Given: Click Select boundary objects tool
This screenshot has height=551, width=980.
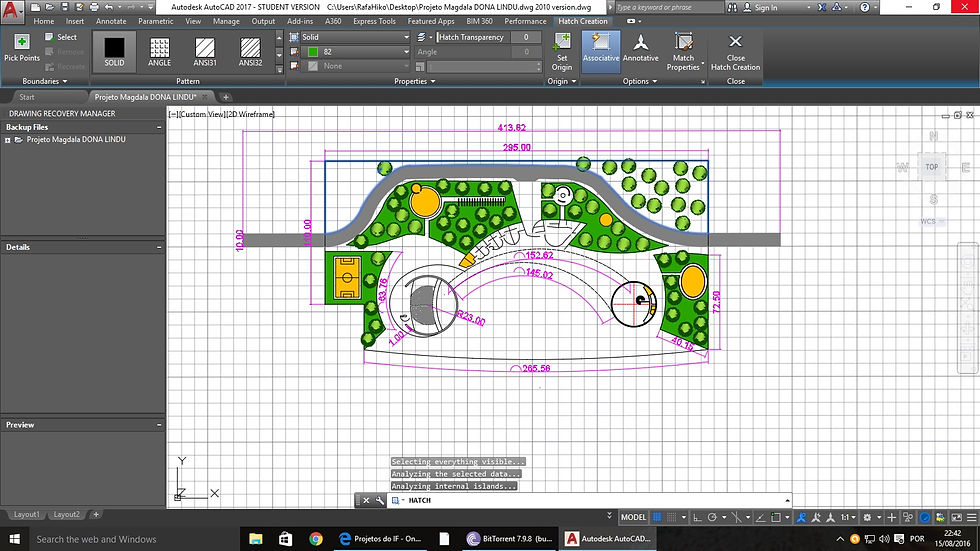Looking at the screenshot, I should [61, 37].
